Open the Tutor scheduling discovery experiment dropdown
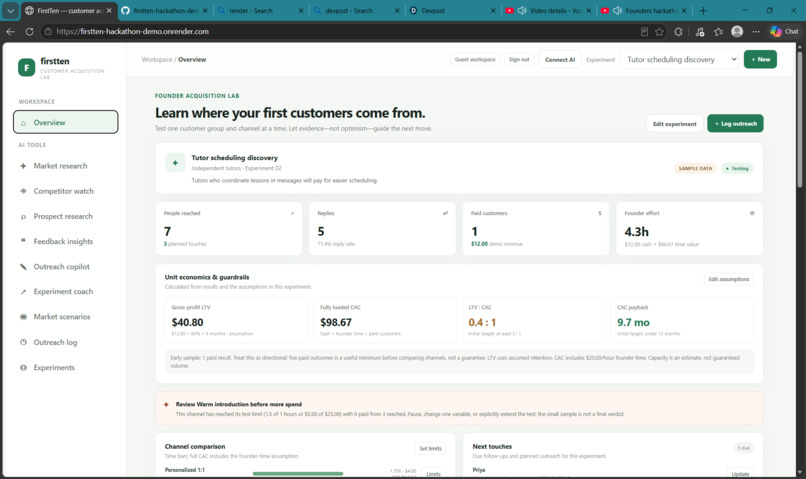 679,60
